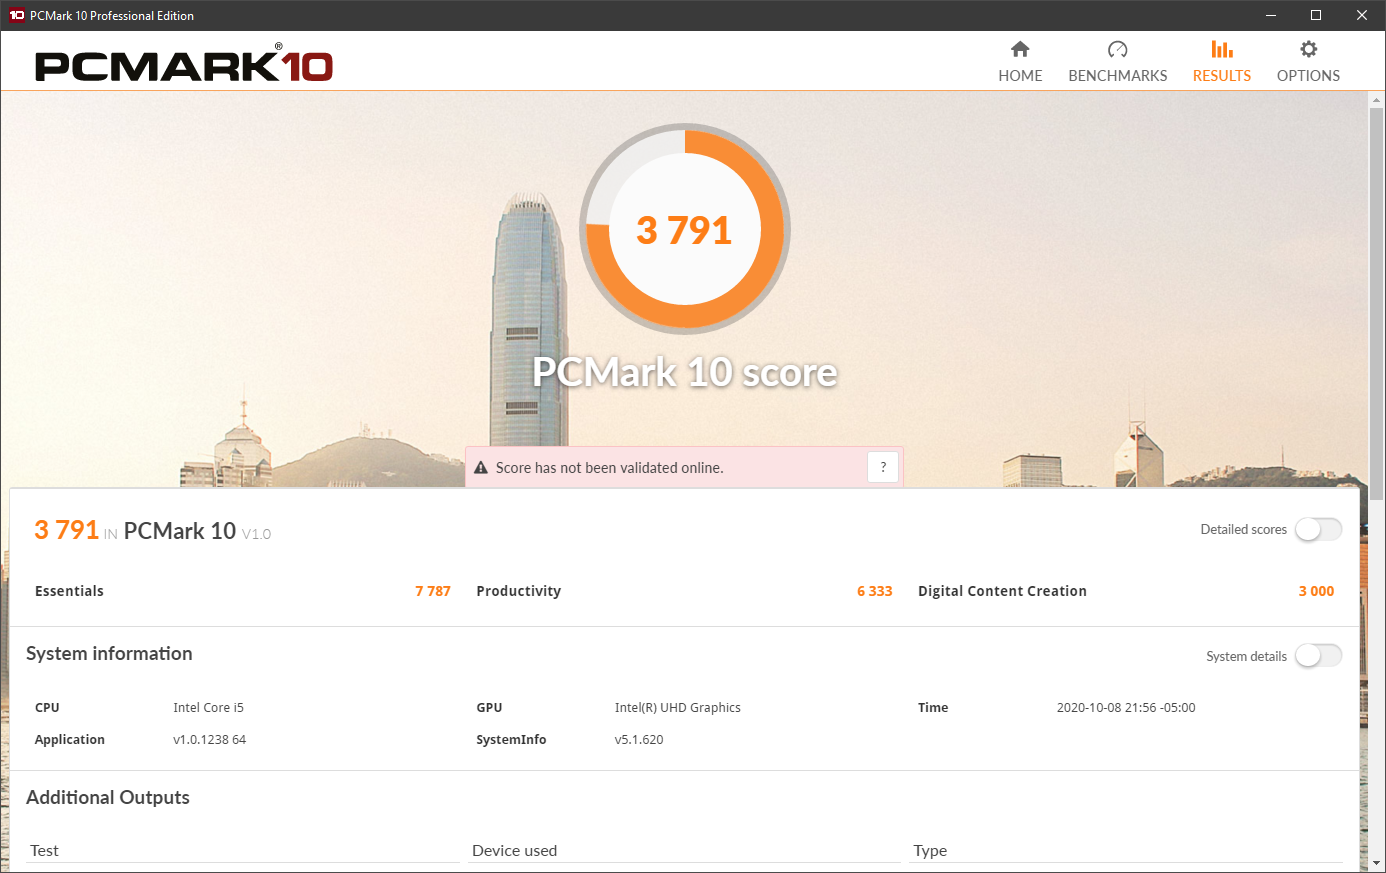
Task: Click the Productivity score 6 333
Action: coord(875,591)
